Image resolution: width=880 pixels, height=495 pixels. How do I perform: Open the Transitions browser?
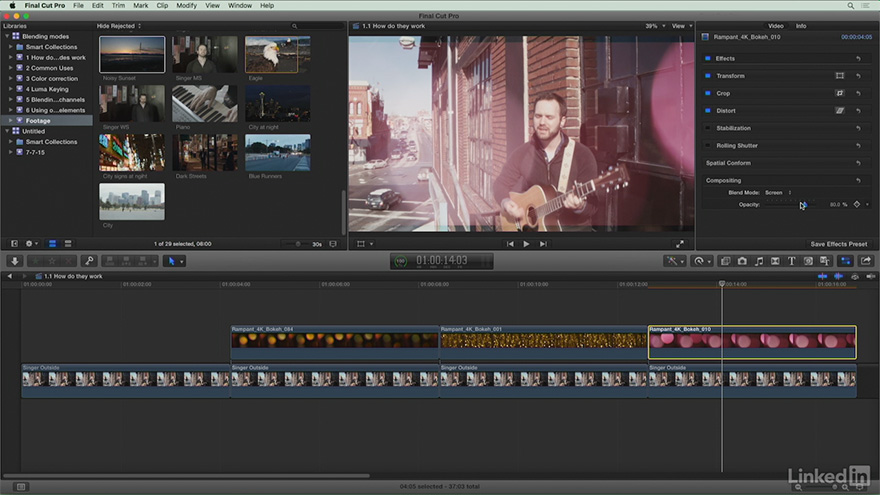coord(775,261)
